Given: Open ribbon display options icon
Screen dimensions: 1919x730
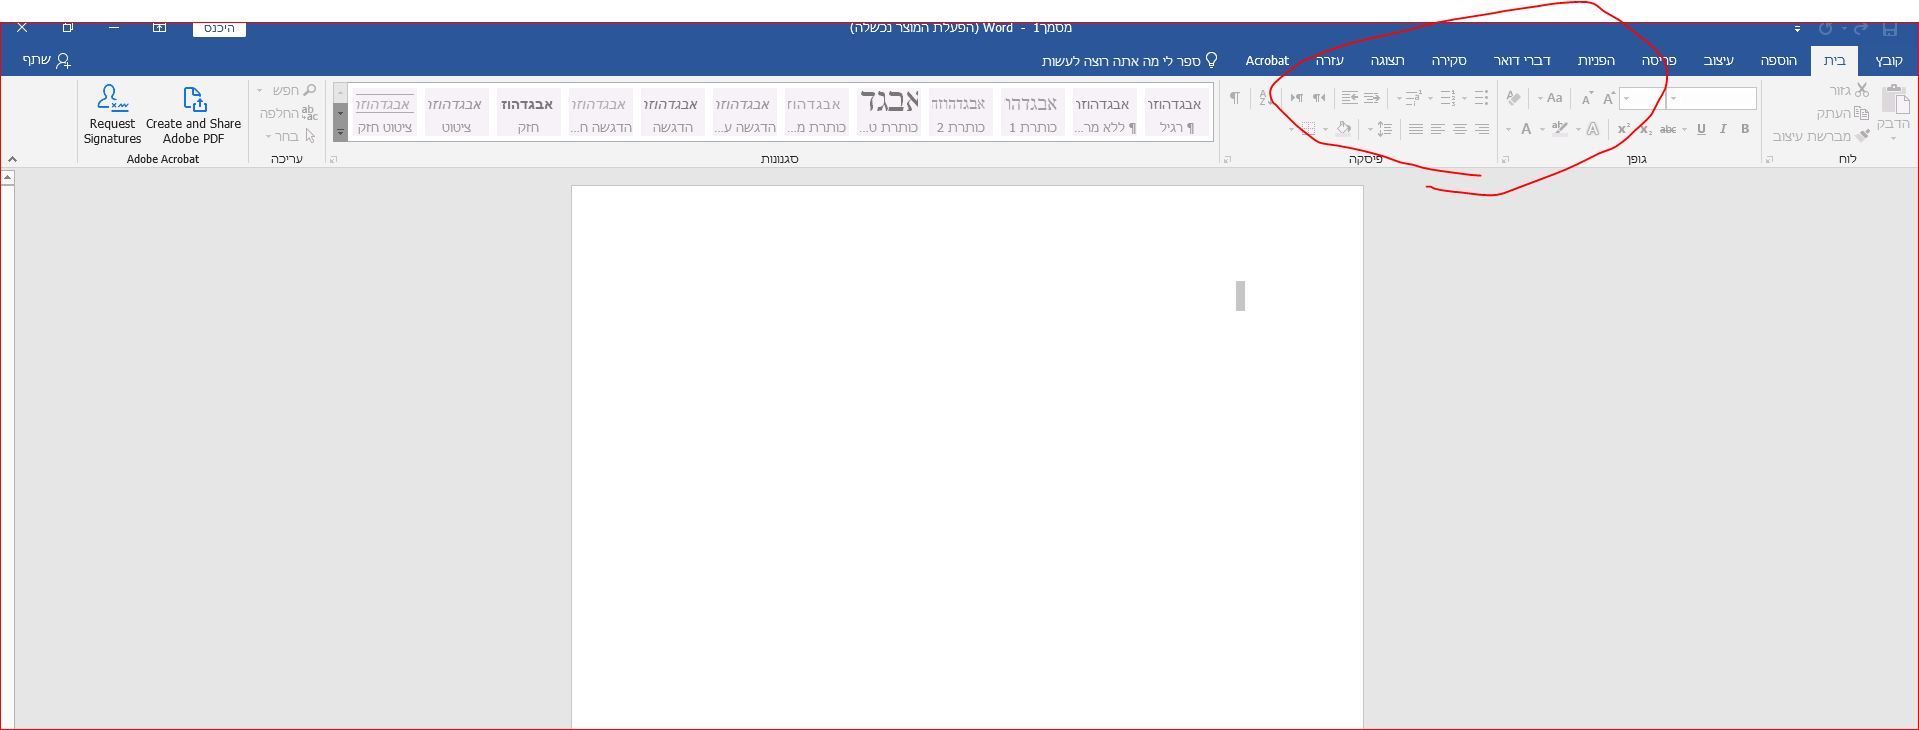Looking at the screenshot, I should click(x=159, y=27).
